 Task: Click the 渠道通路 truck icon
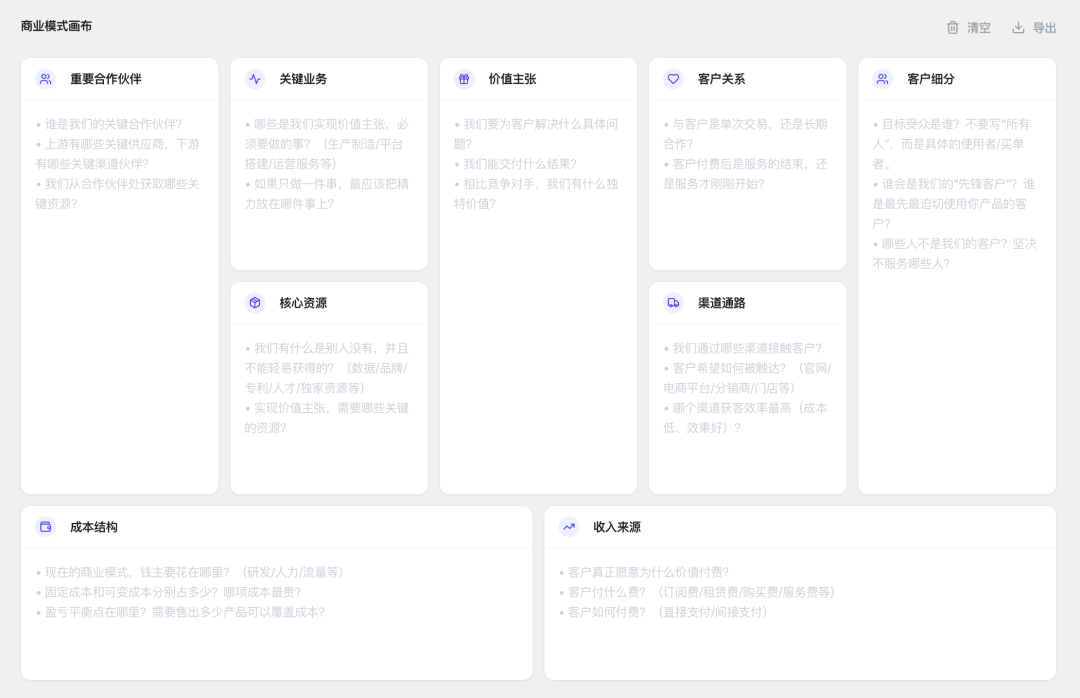pos(673,303)
